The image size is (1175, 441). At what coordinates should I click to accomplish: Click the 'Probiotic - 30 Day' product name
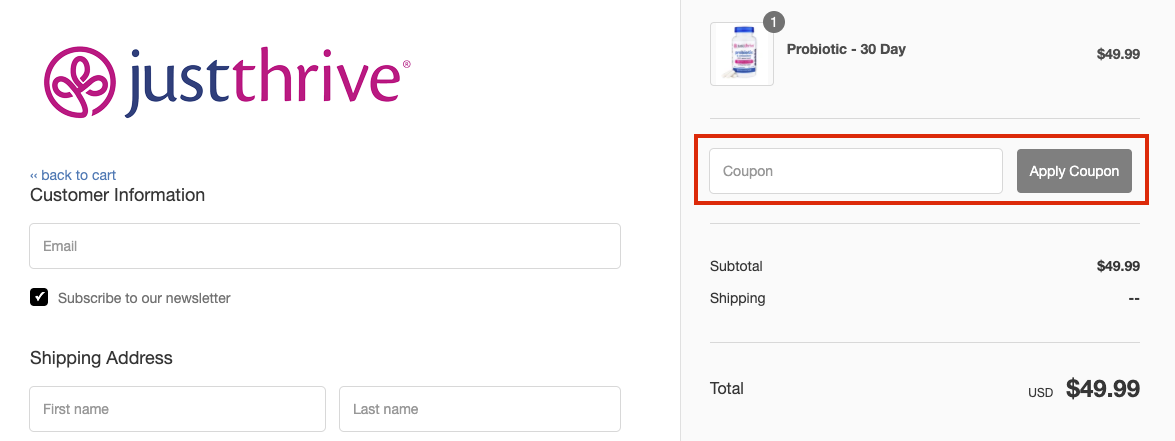coord(846,49)
